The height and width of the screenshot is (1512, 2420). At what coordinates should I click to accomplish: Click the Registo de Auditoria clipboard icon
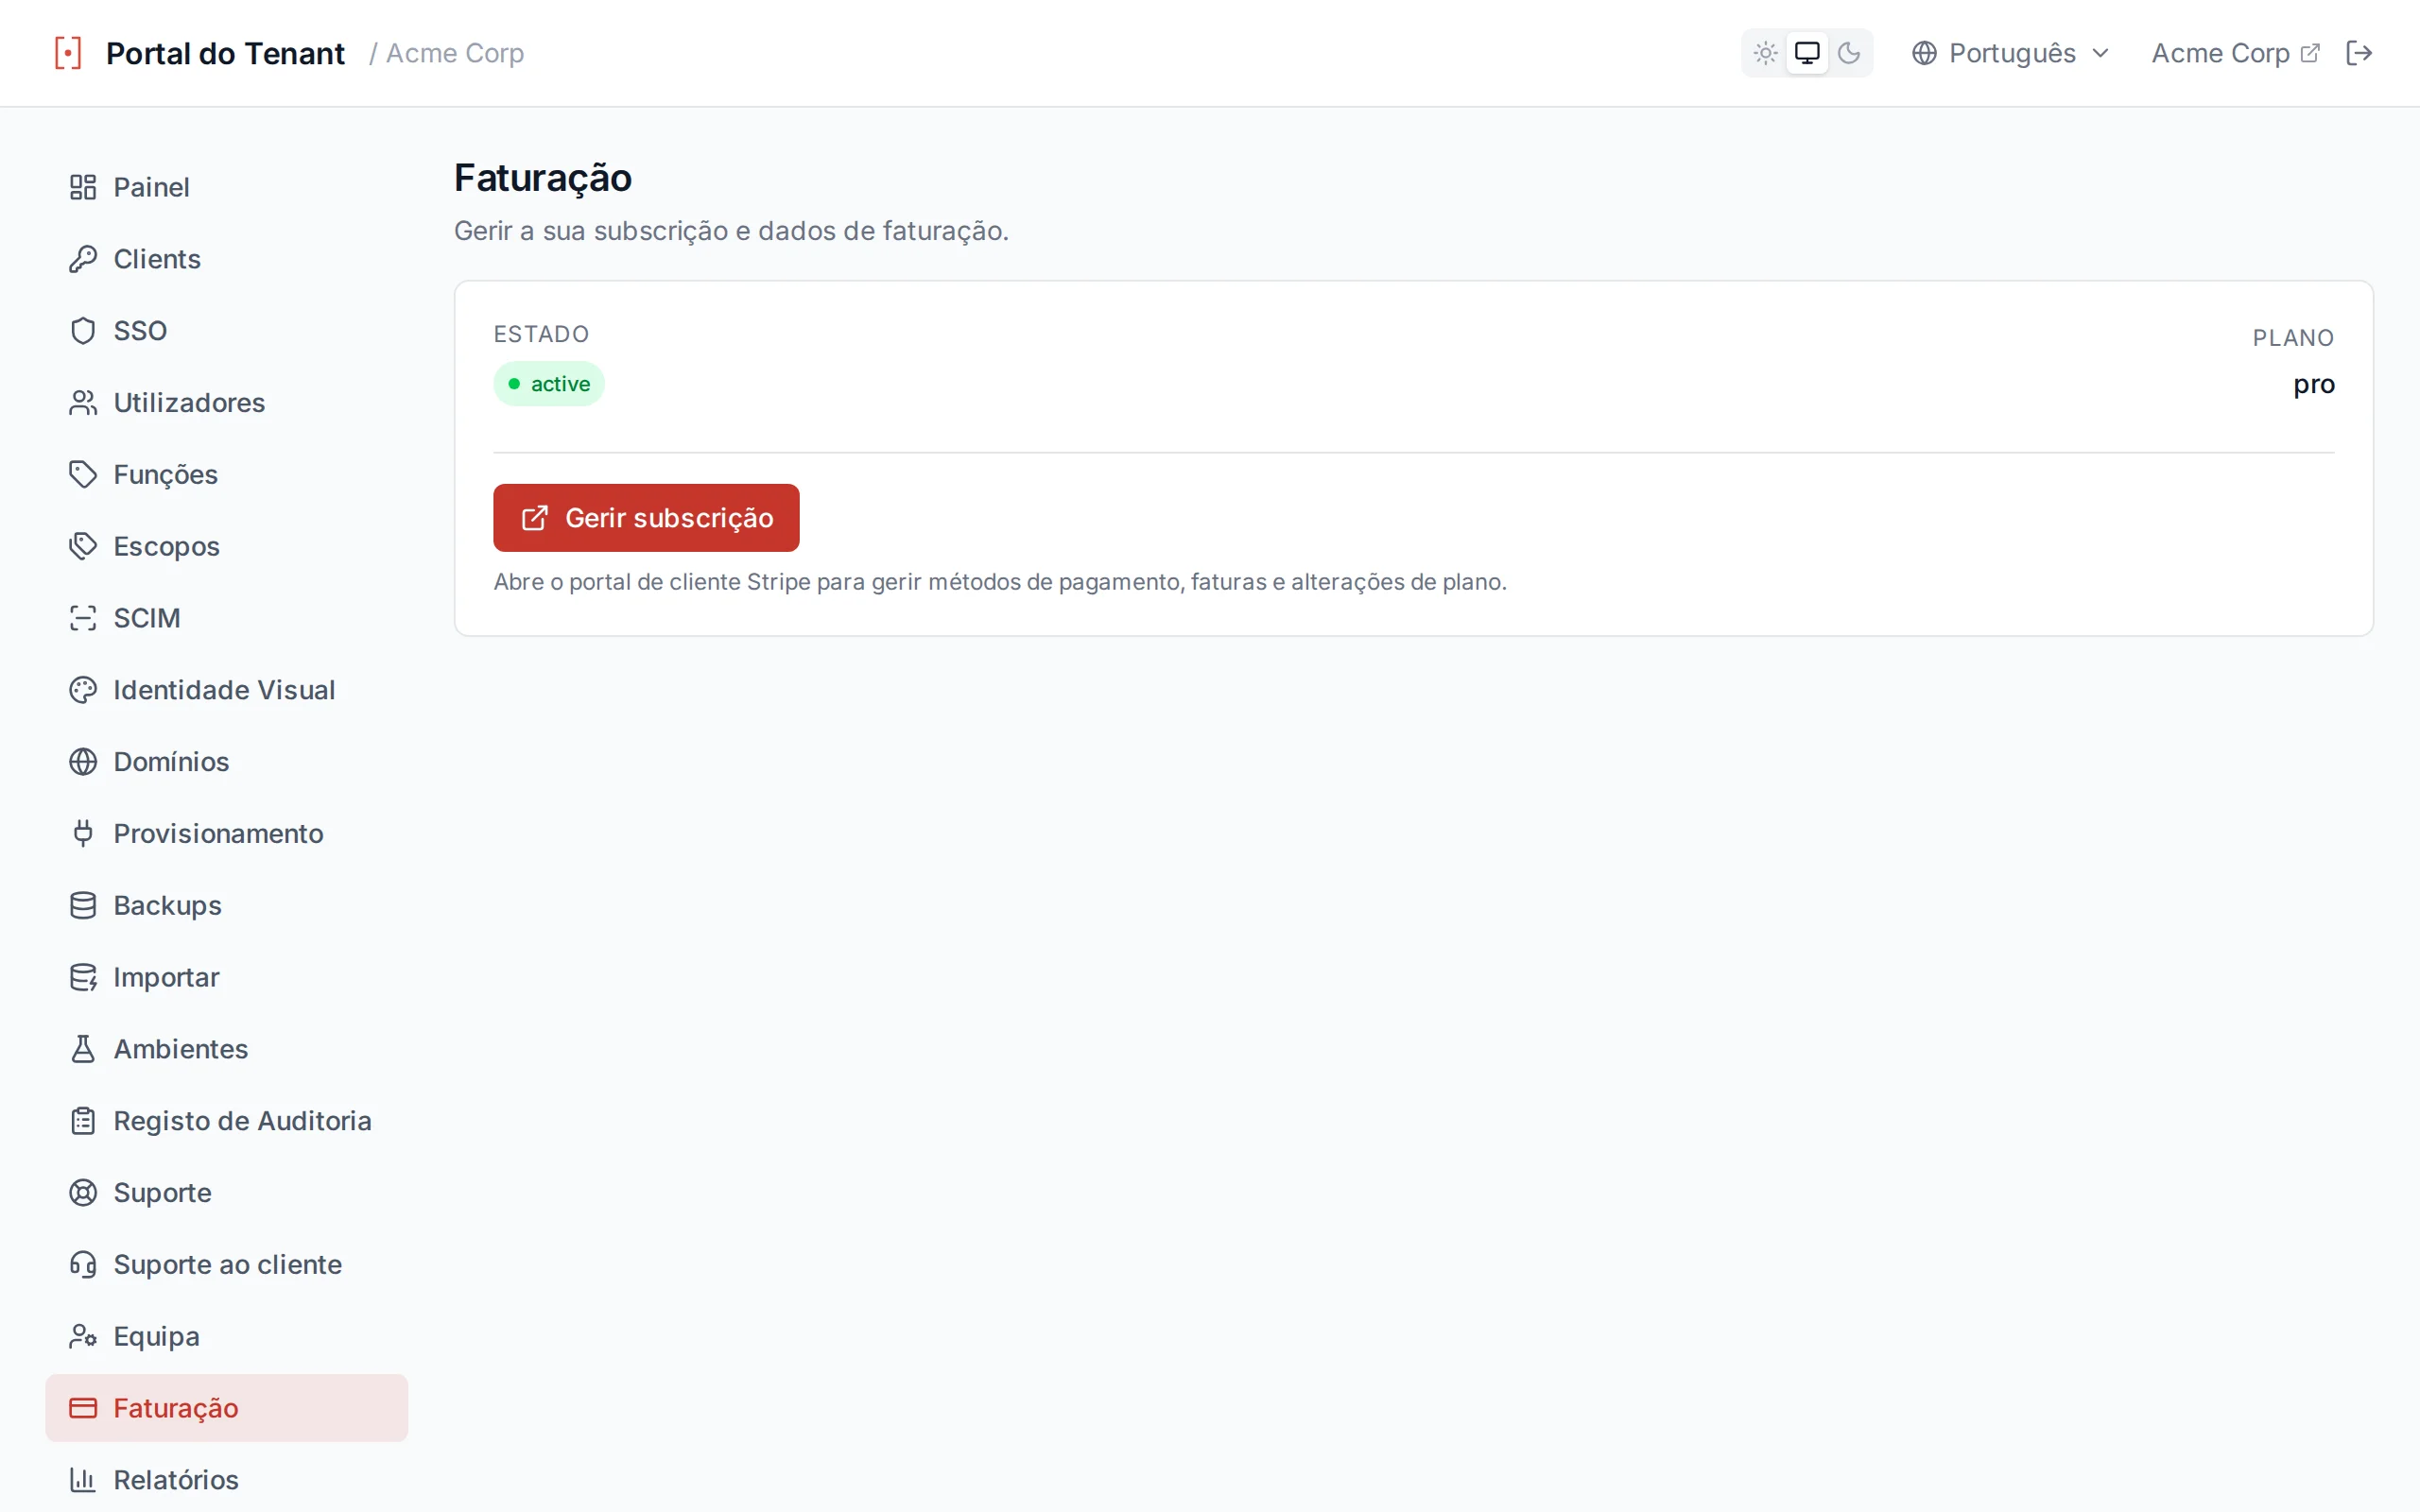click(83, 1121)
